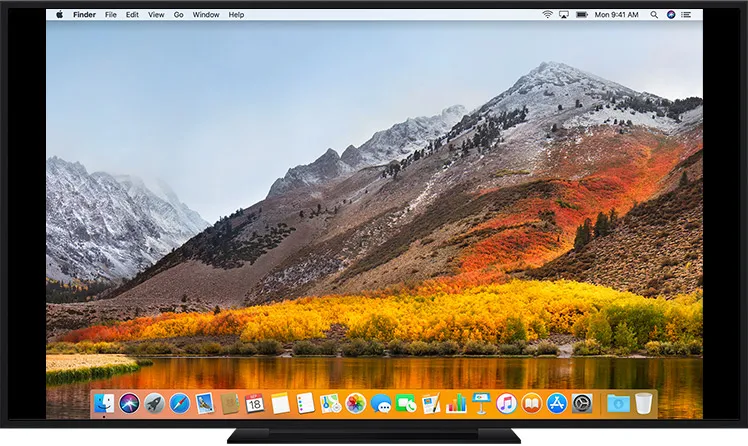Open the Downloads folder stack in Dock

coord(617,403)
